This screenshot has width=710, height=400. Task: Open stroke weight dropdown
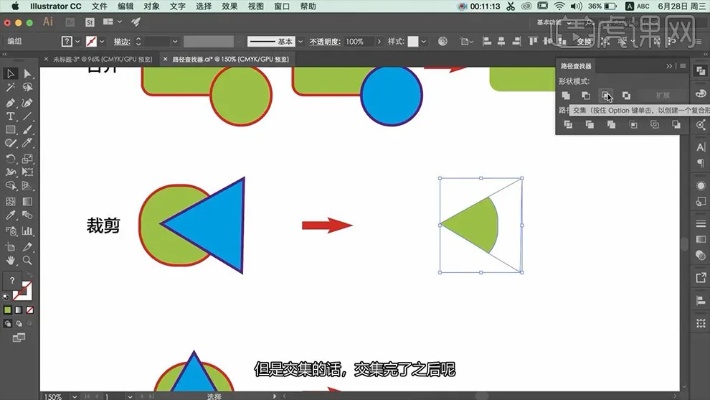point(175,41)
